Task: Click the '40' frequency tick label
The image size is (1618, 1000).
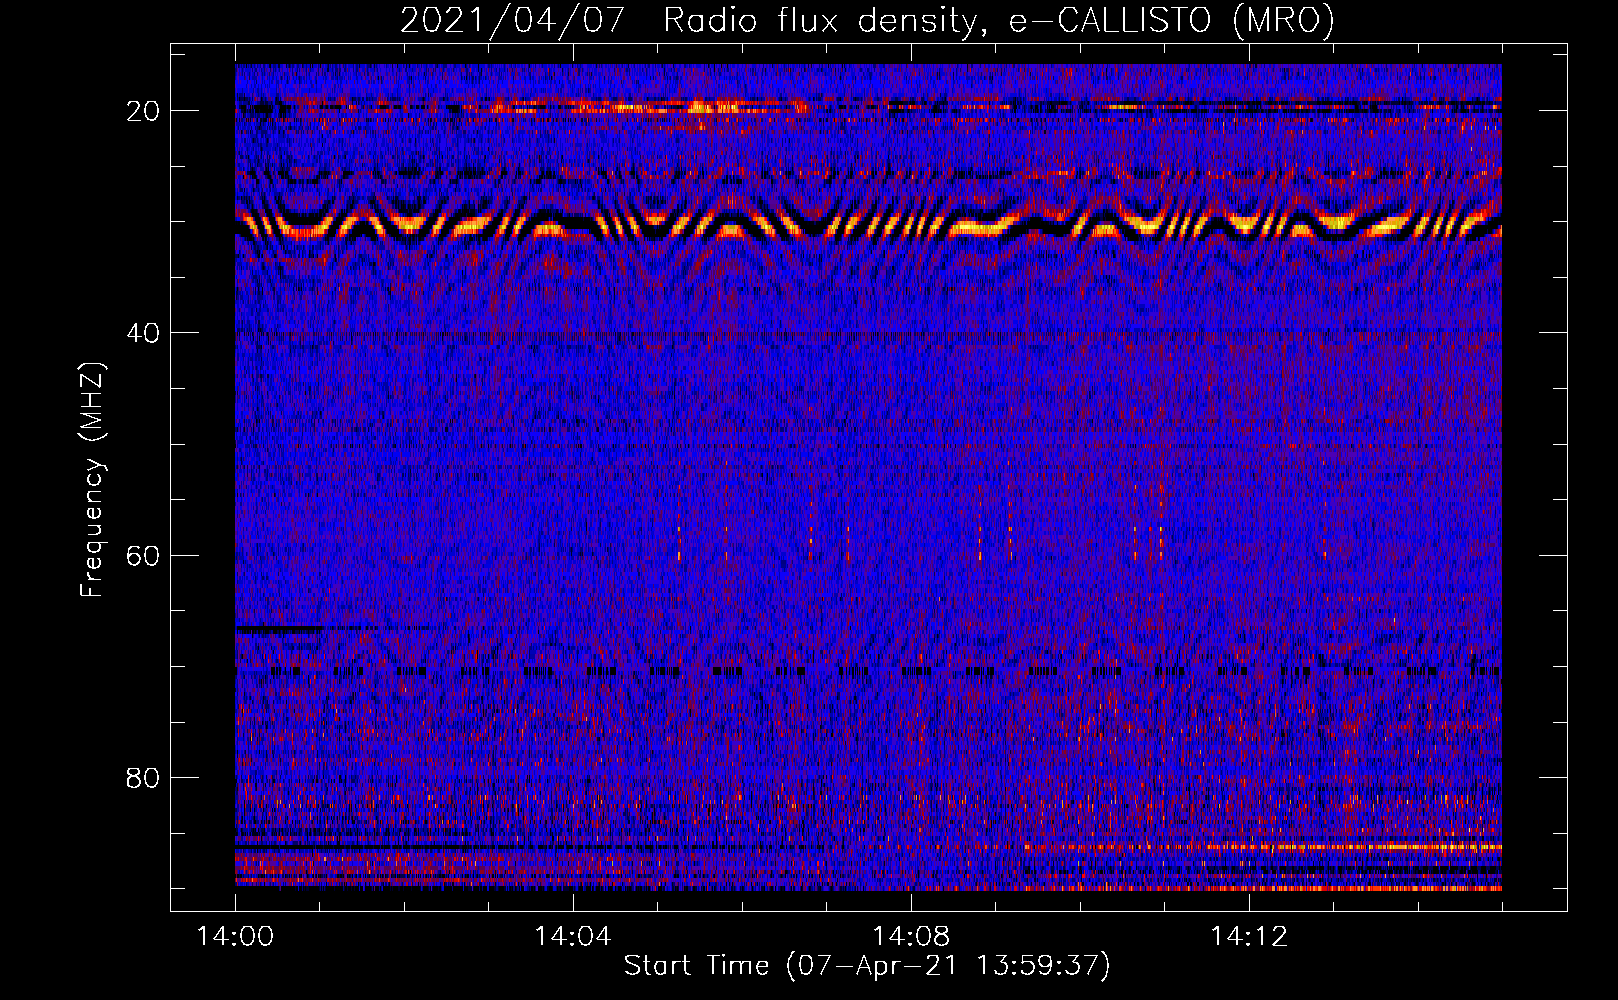Action: [144, 333]
